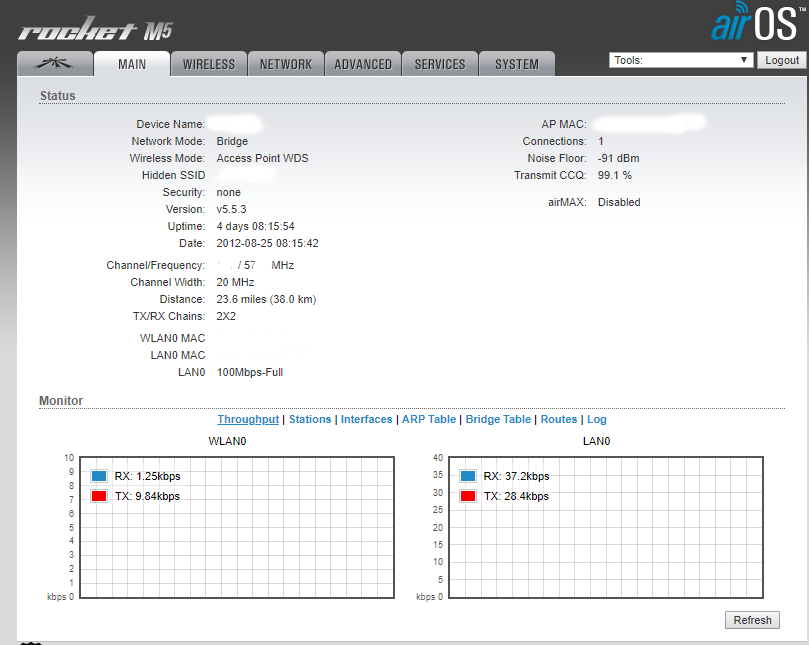Click the airOS logo
The image size is (809, 645).
tap(758, 22)
